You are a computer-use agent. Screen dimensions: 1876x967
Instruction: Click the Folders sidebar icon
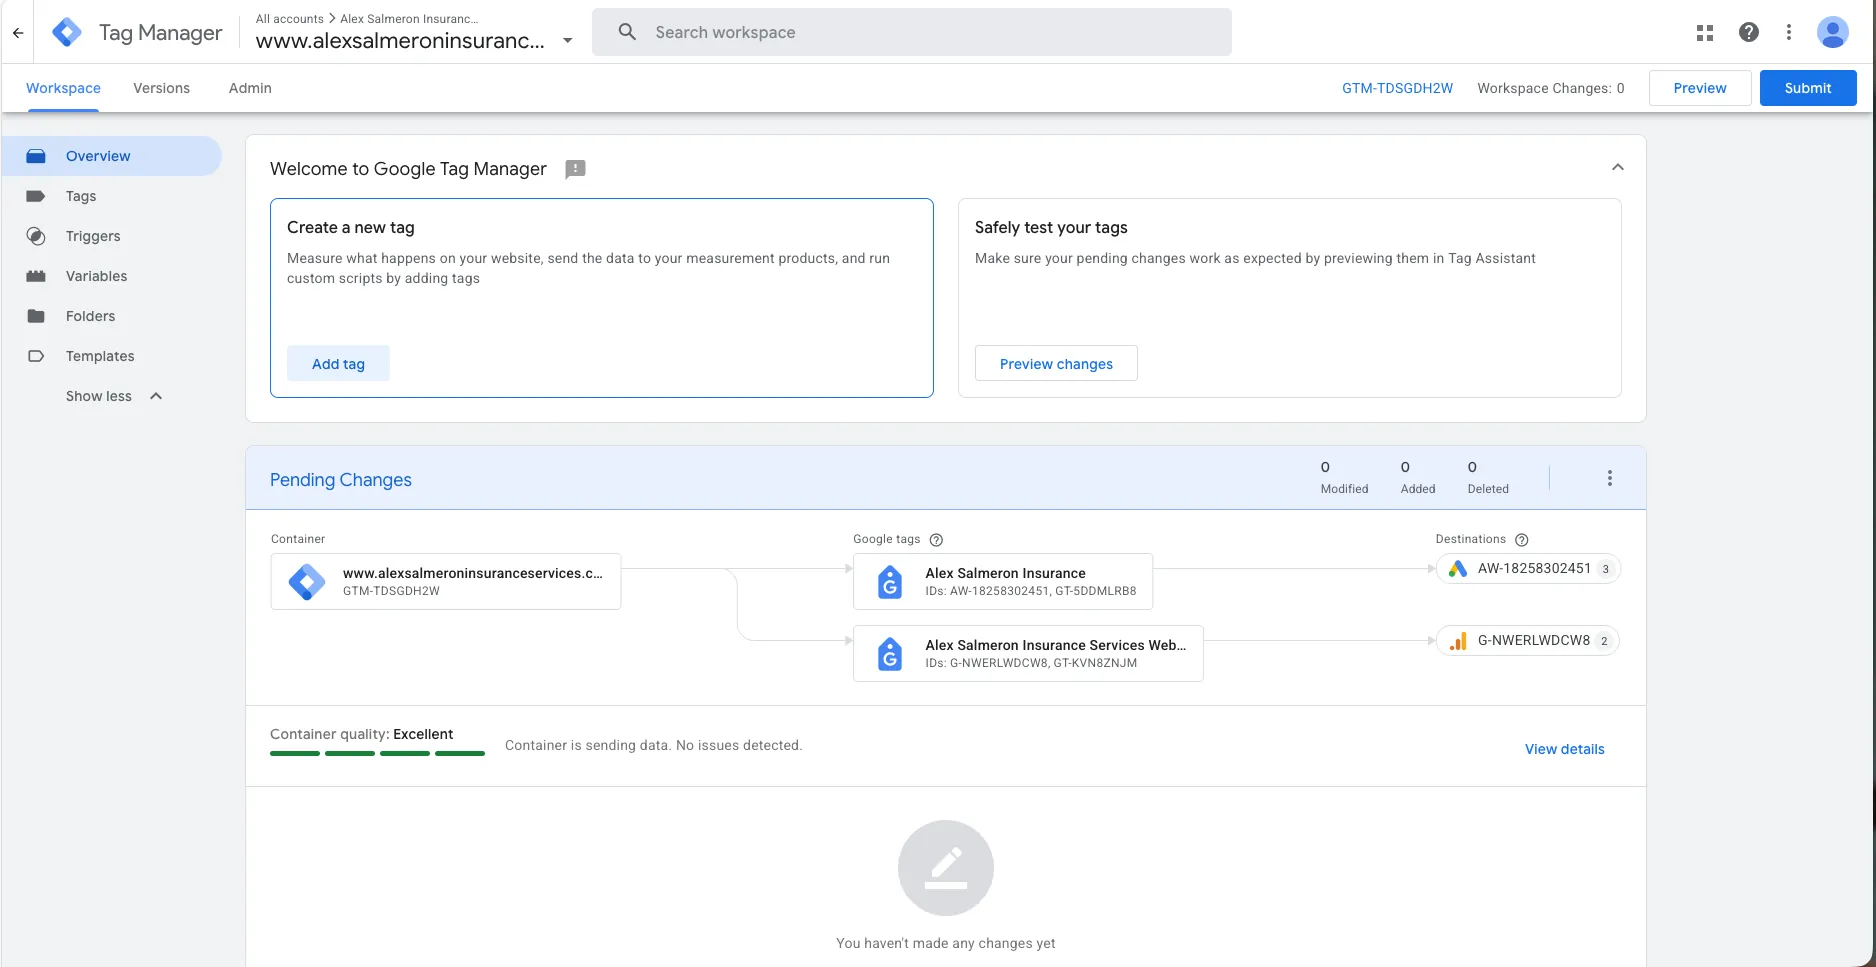[36, 316]
